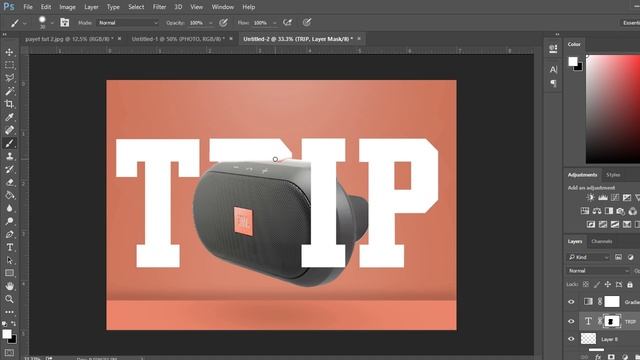Viewport: 640px width, 360px height.
Task: Open the brush Mode dropdown
Action: click(128, 23)
